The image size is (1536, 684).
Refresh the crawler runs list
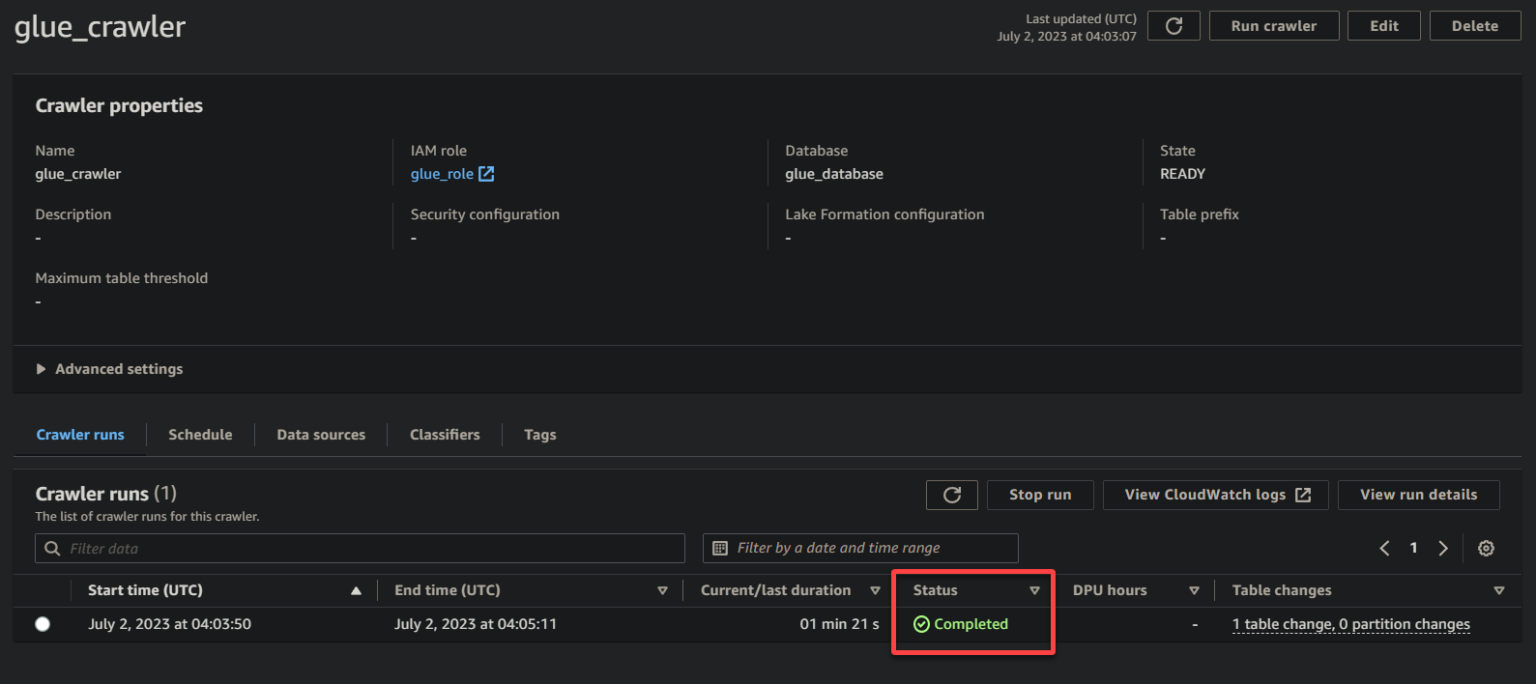coord(951,494)
